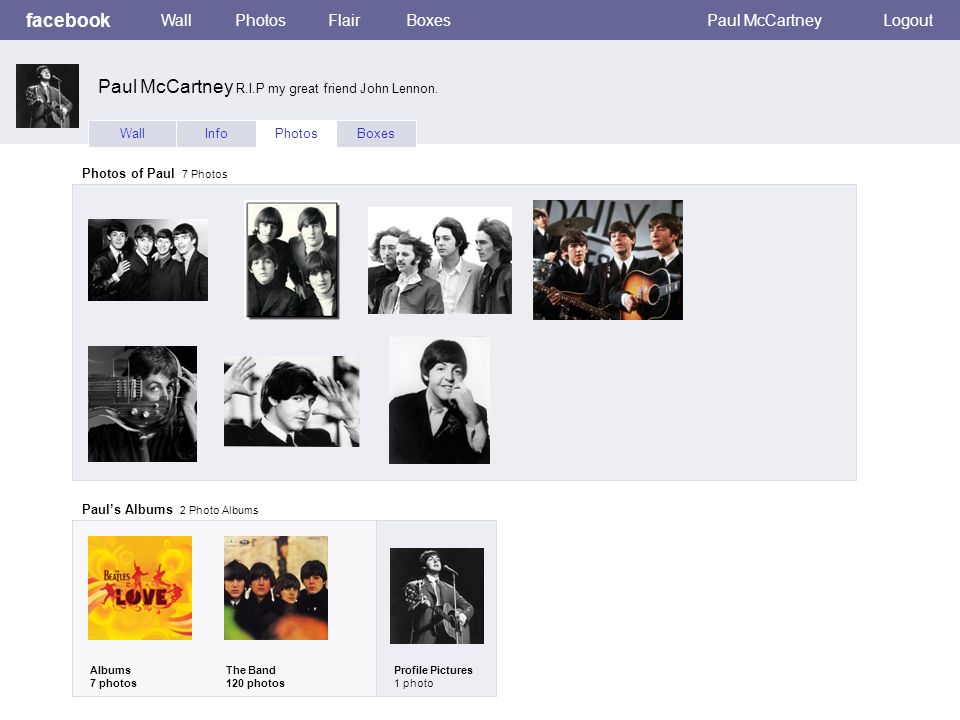This screenshot has width=960, height=720.
Task: Click the facebook logo in header
Action: tap(68, 20)
